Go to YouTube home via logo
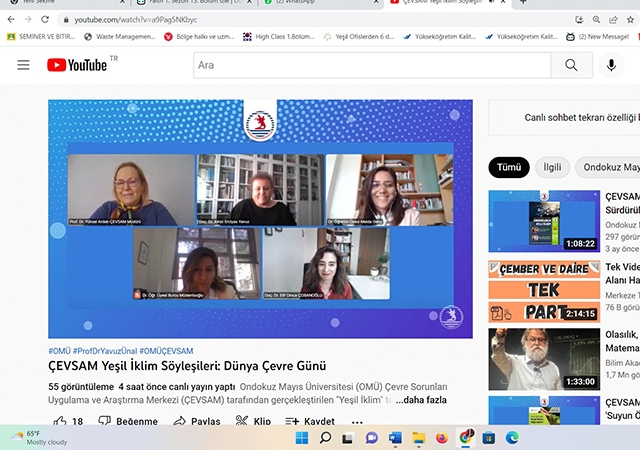The width and height of the screenshot is (640, 450). [77, 65]
